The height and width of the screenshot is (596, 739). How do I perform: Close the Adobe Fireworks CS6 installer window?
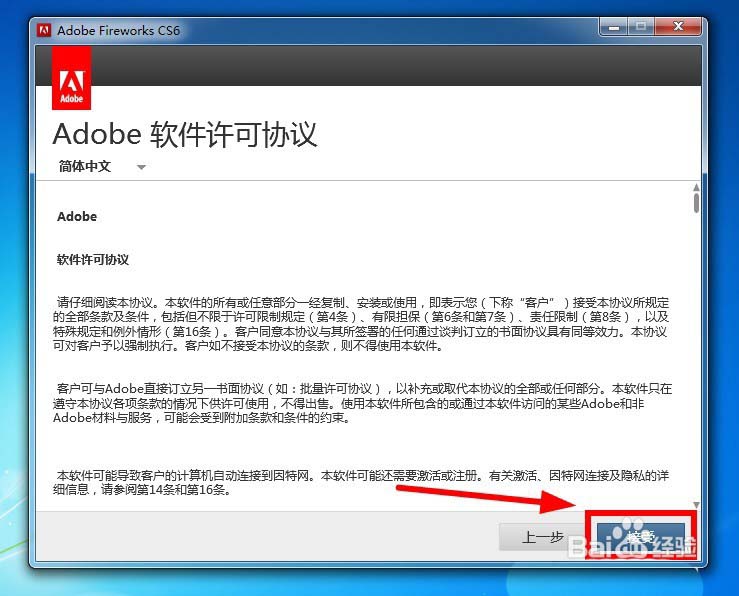(678, 27)
